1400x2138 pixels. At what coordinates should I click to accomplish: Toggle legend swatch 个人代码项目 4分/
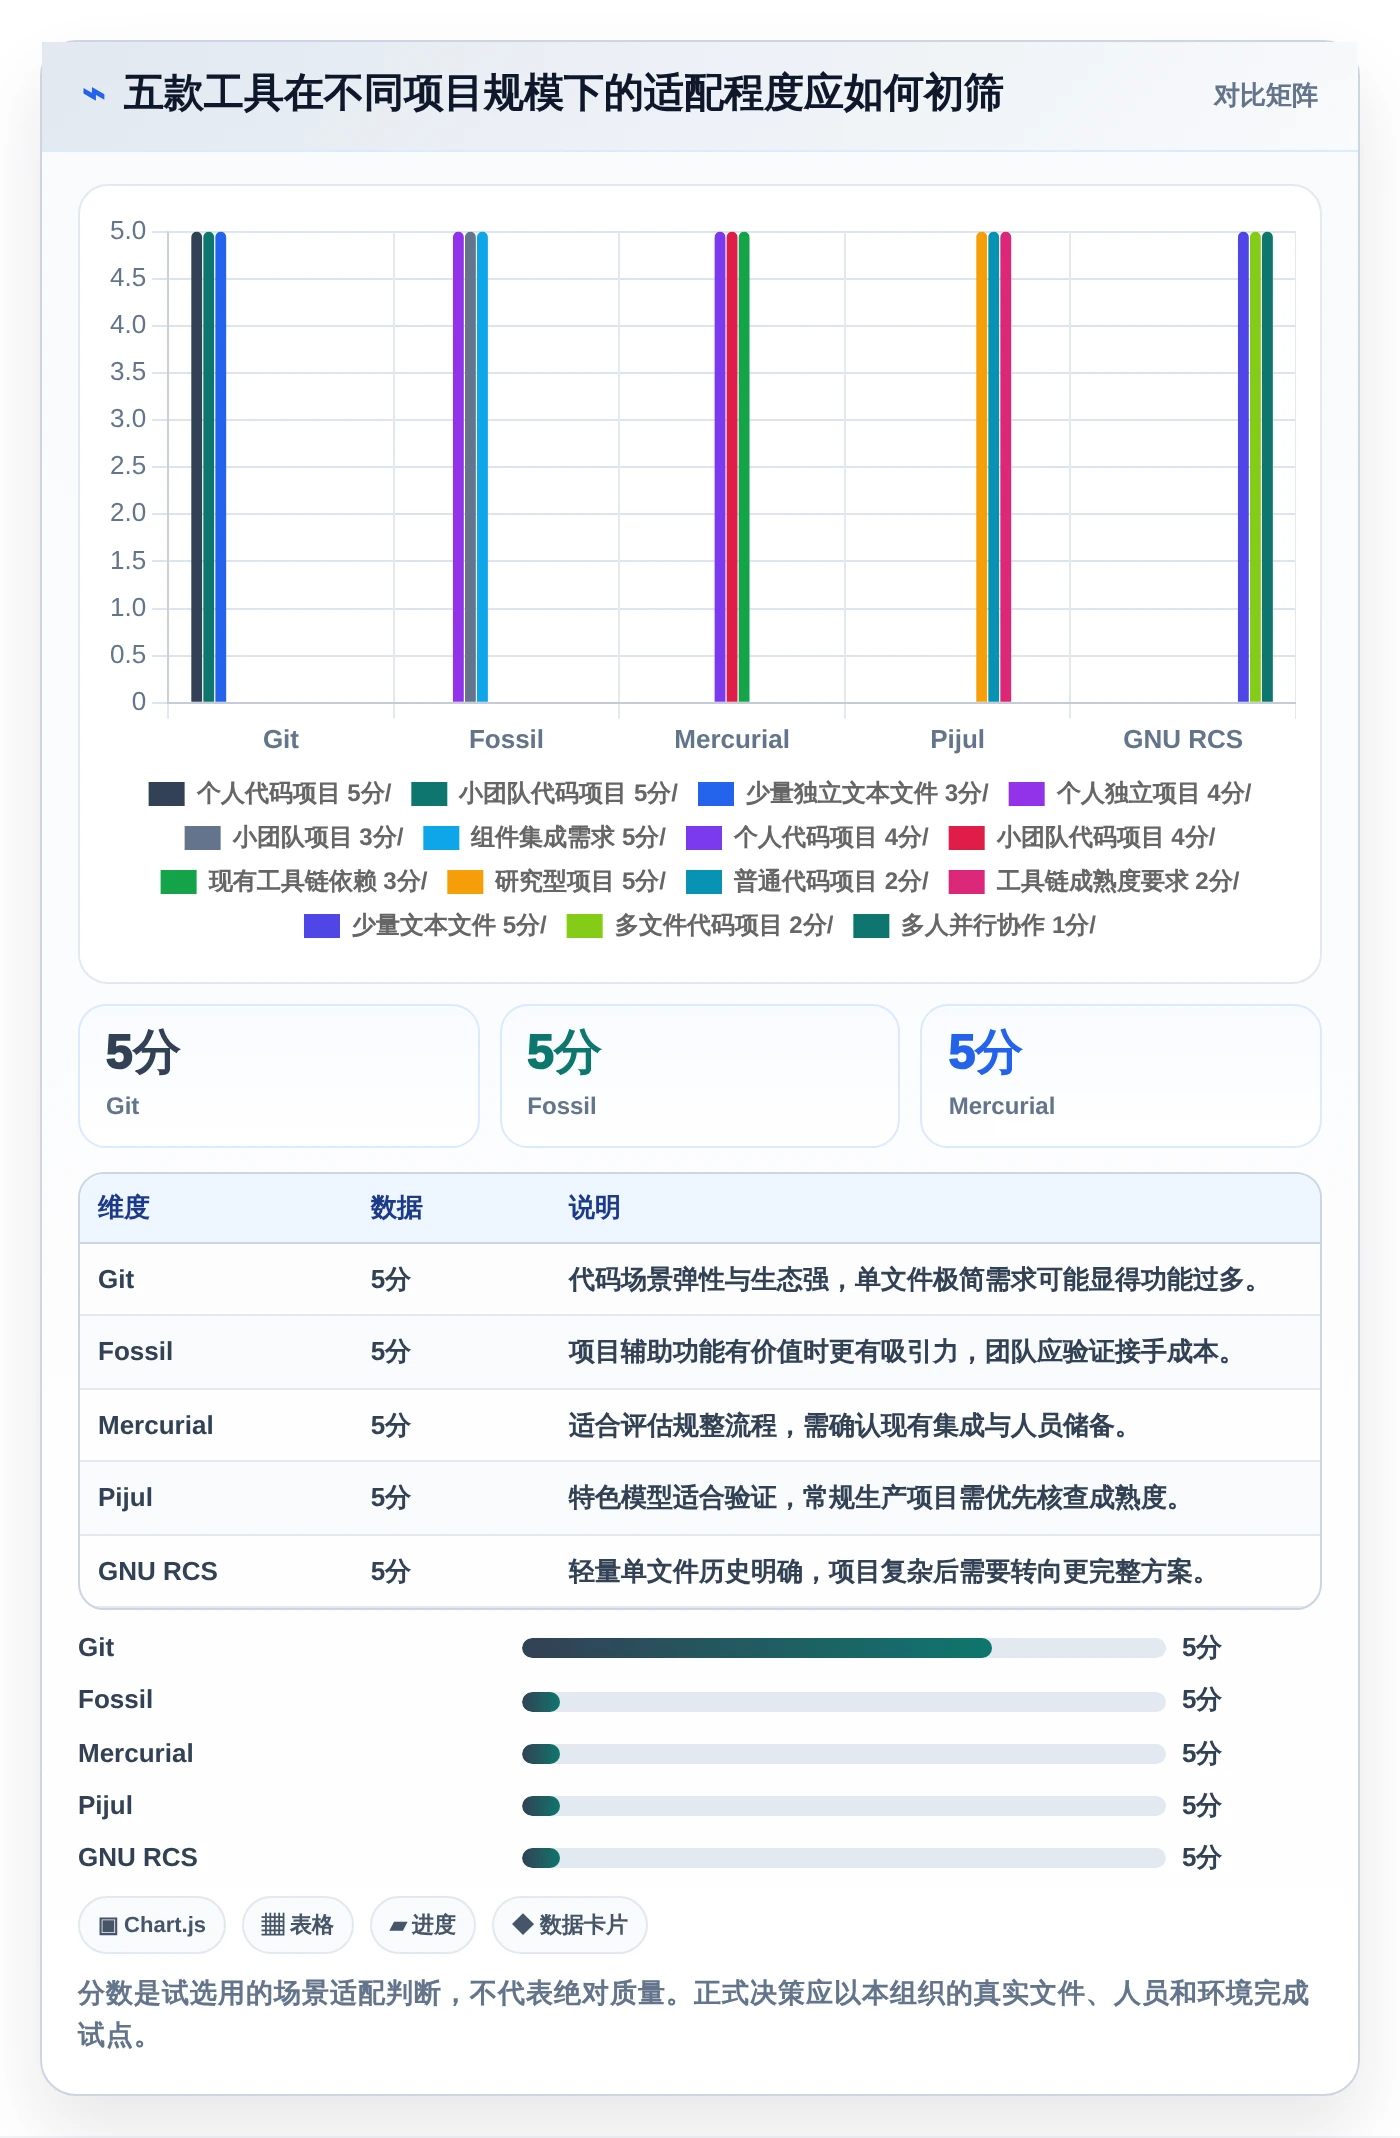(704, 838)
